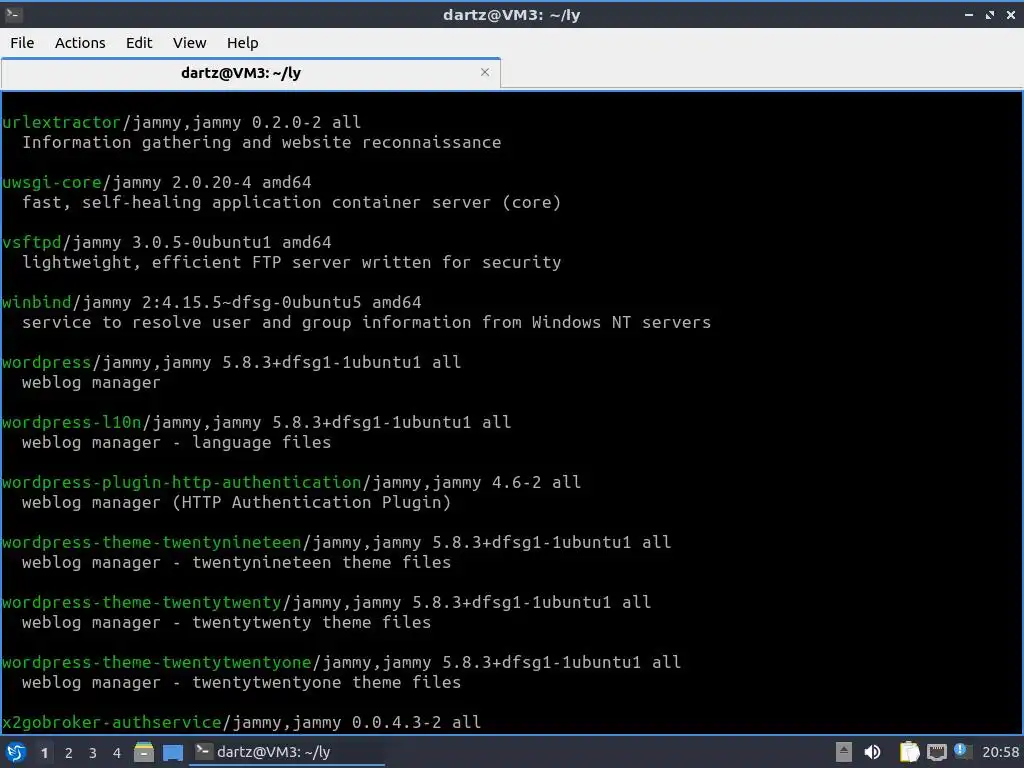Viewport: 1024px width, 768px height.
Task: Maximize the terminal window
Action: (990, 14)
